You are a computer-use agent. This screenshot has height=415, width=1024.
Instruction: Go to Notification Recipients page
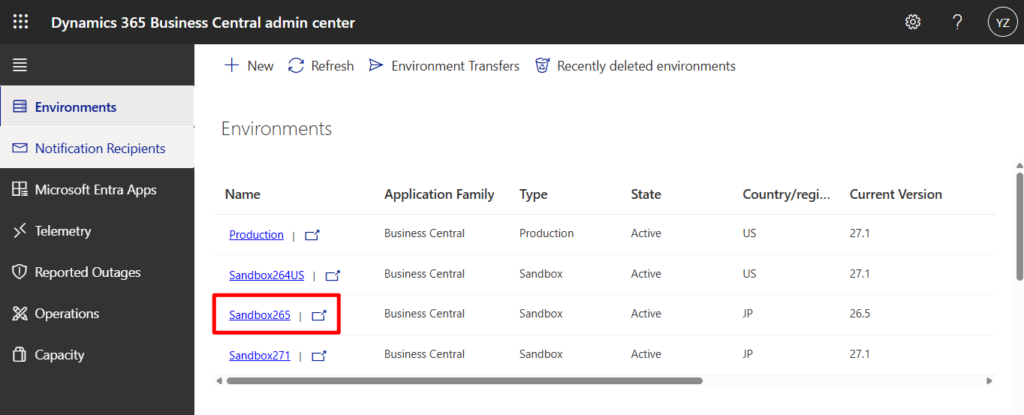99,148
